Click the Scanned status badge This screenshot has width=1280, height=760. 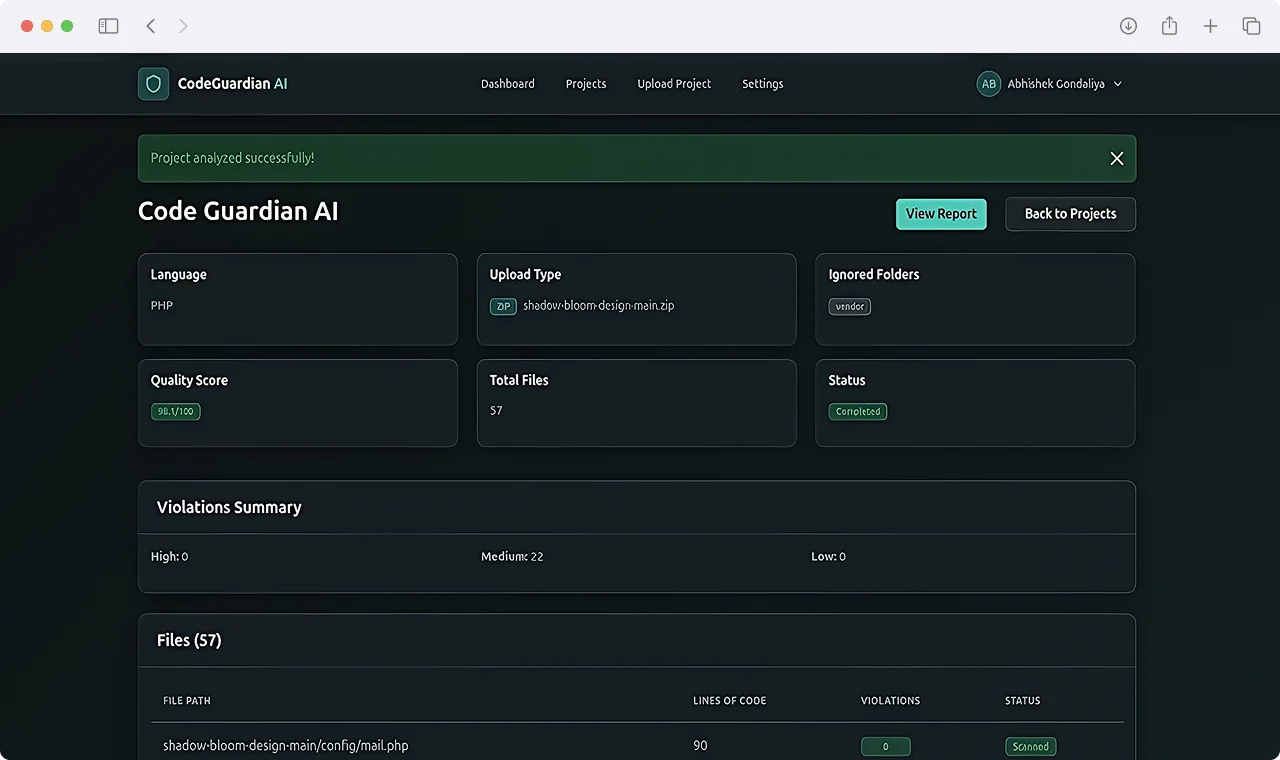pos(1031,746)
